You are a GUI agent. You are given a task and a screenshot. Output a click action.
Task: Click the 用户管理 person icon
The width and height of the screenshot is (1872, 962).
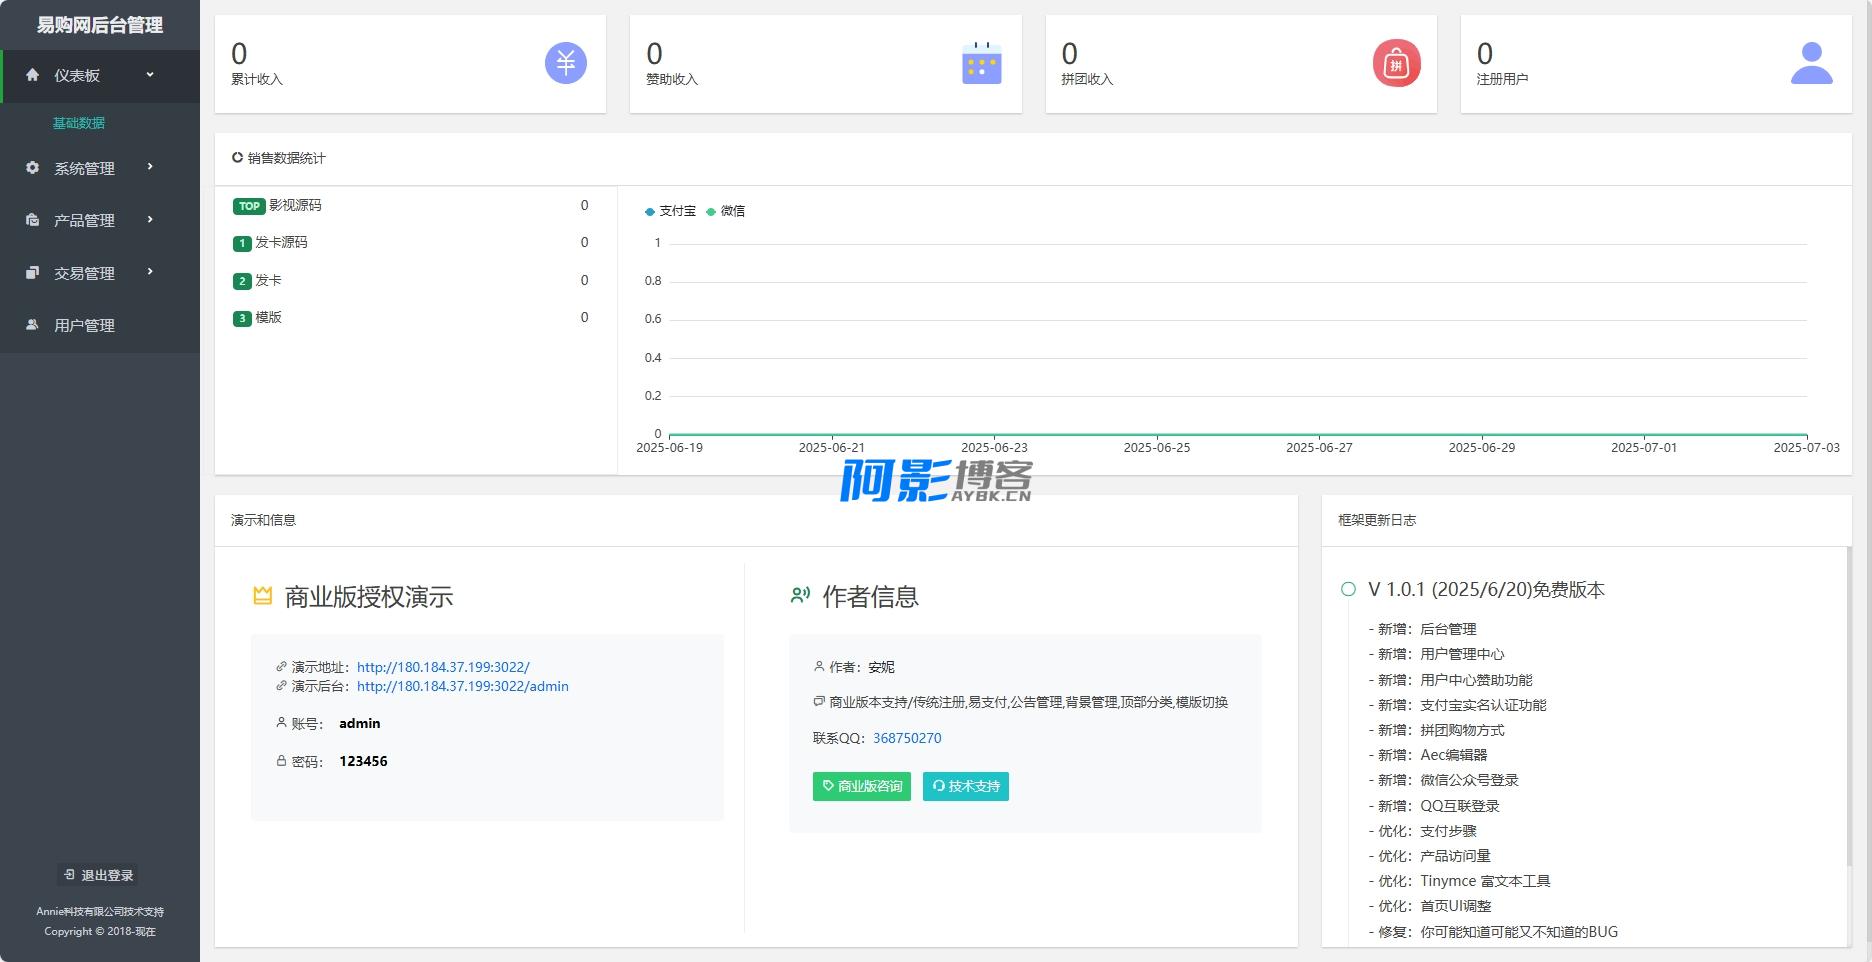tap(32, 325)
